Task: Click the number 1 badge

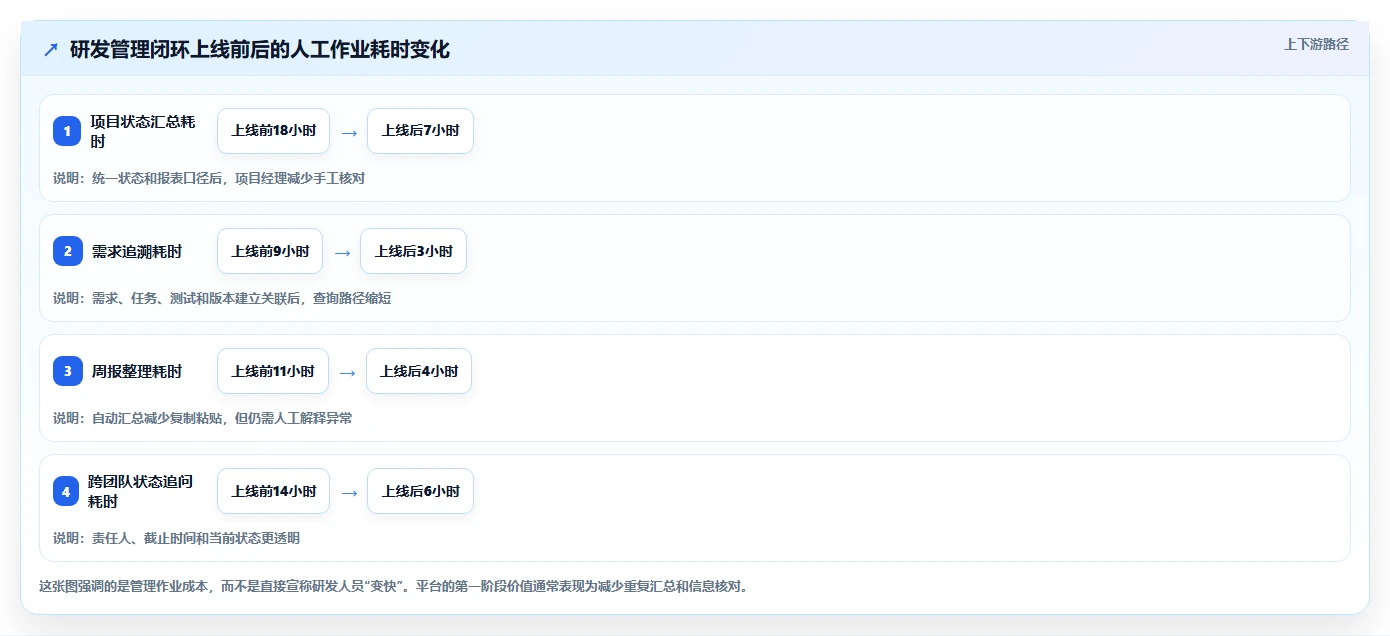Action: coord(67,131)
